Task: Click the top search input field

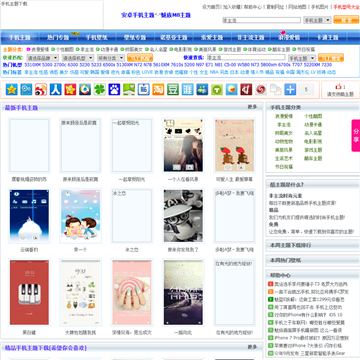Action: (x=262, y=20)
